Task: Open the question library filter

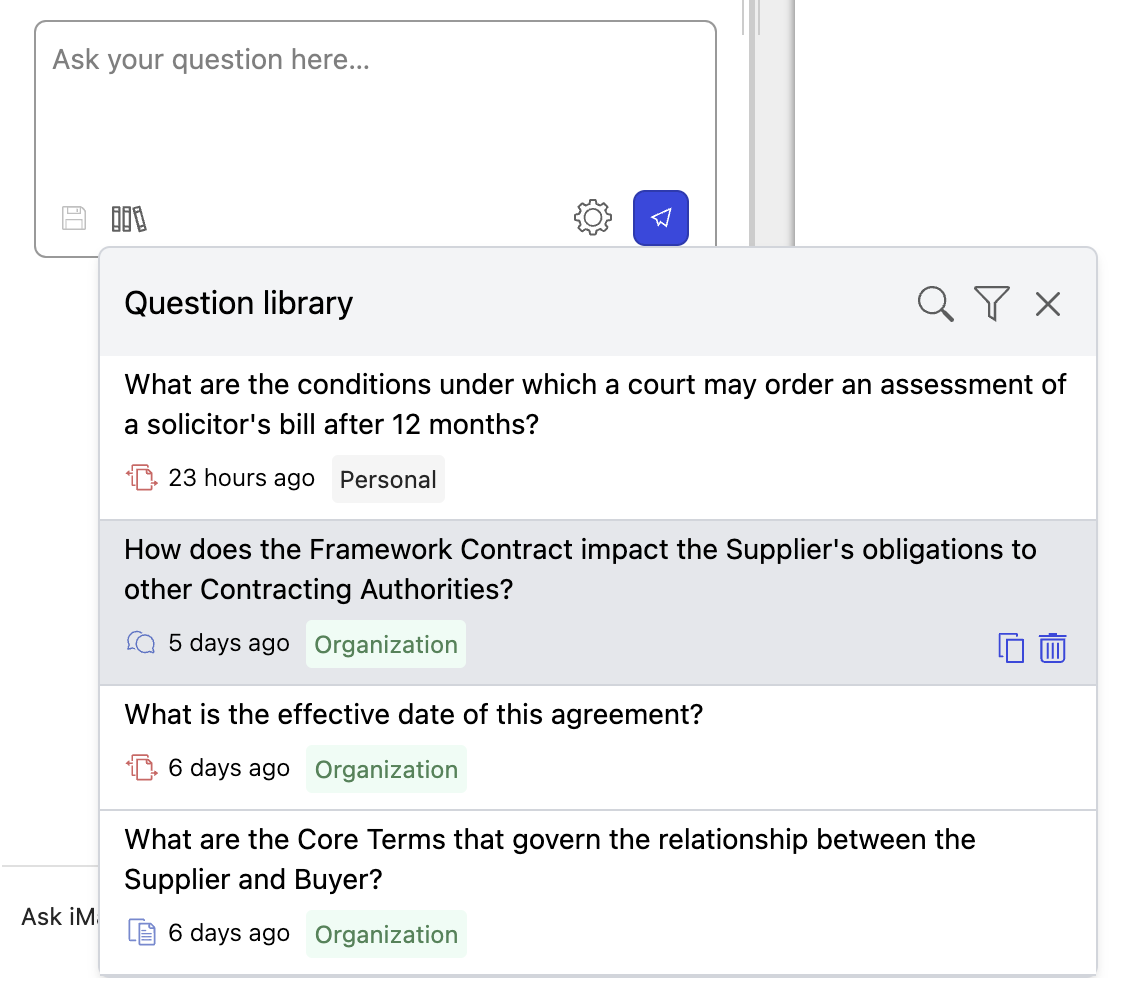Action: (x=991, y=303)
